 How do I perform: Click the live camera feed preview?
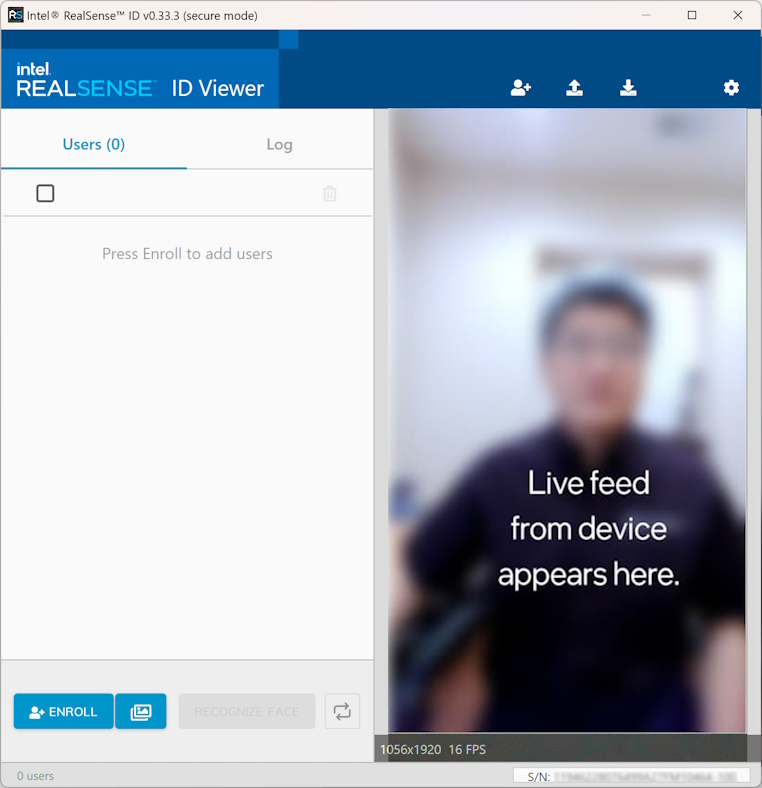click(567, 400)
